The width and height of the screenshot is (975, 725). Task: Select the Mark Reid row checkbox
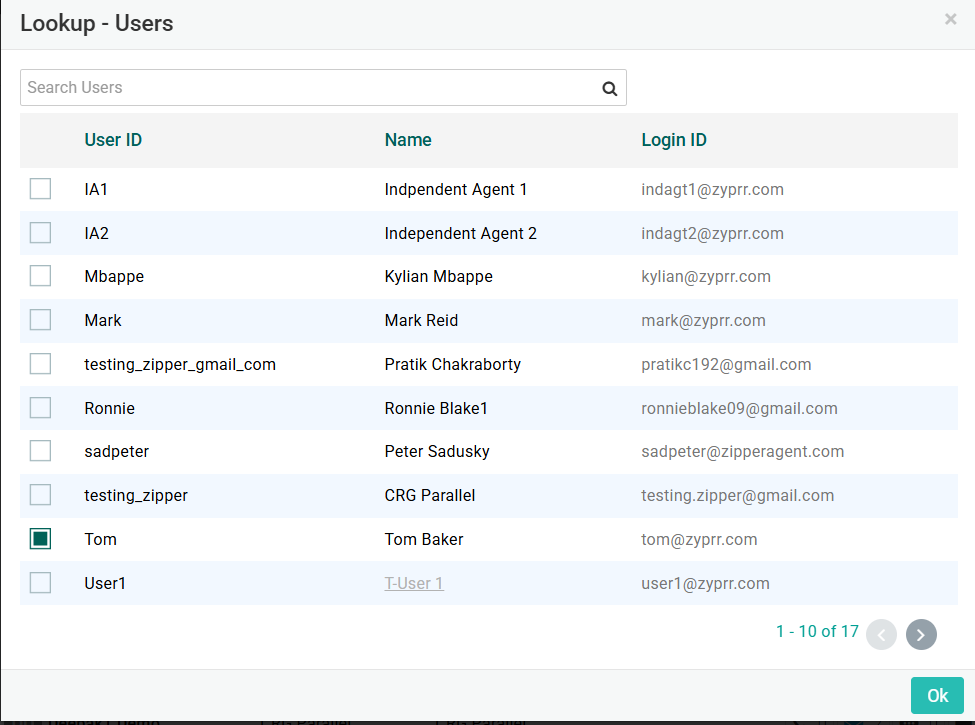40,320
